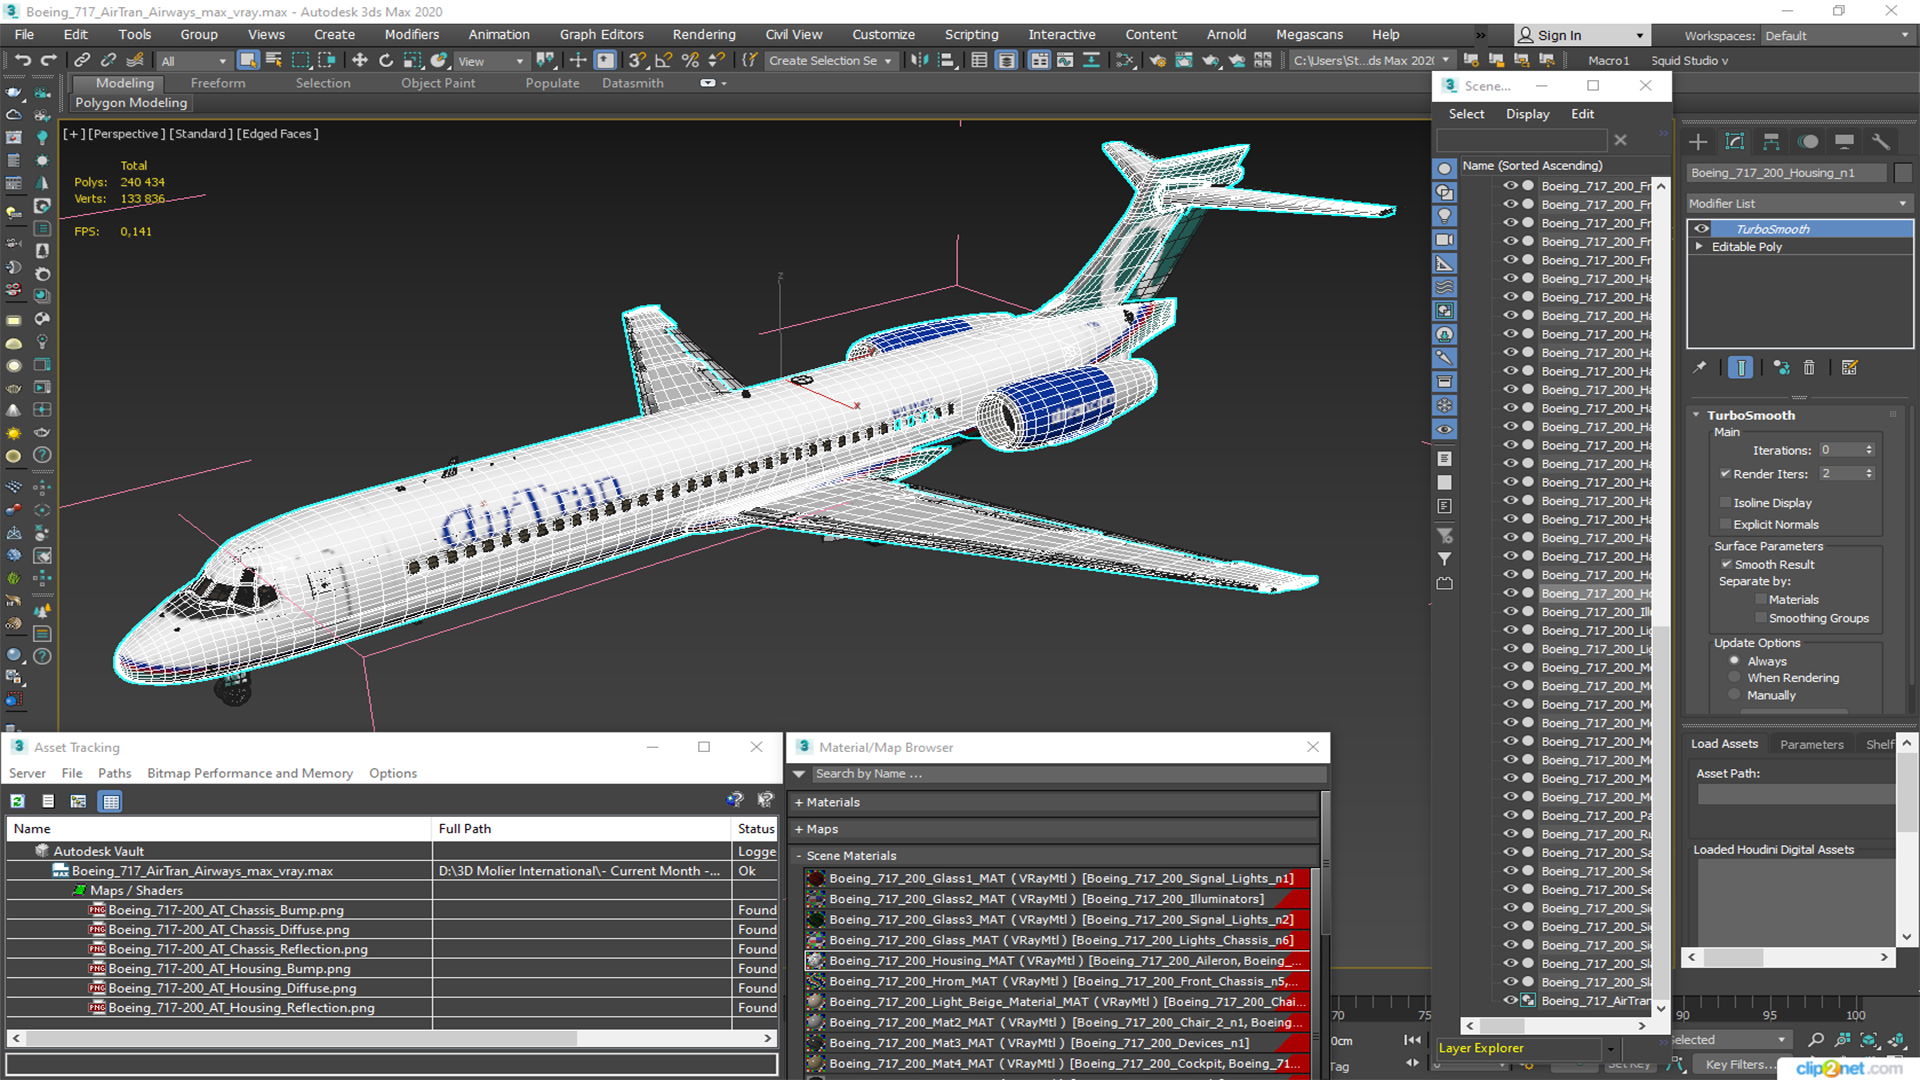Click the Search by Name field
This screenshot has width=1920, height=1080.
[1067, 774]
